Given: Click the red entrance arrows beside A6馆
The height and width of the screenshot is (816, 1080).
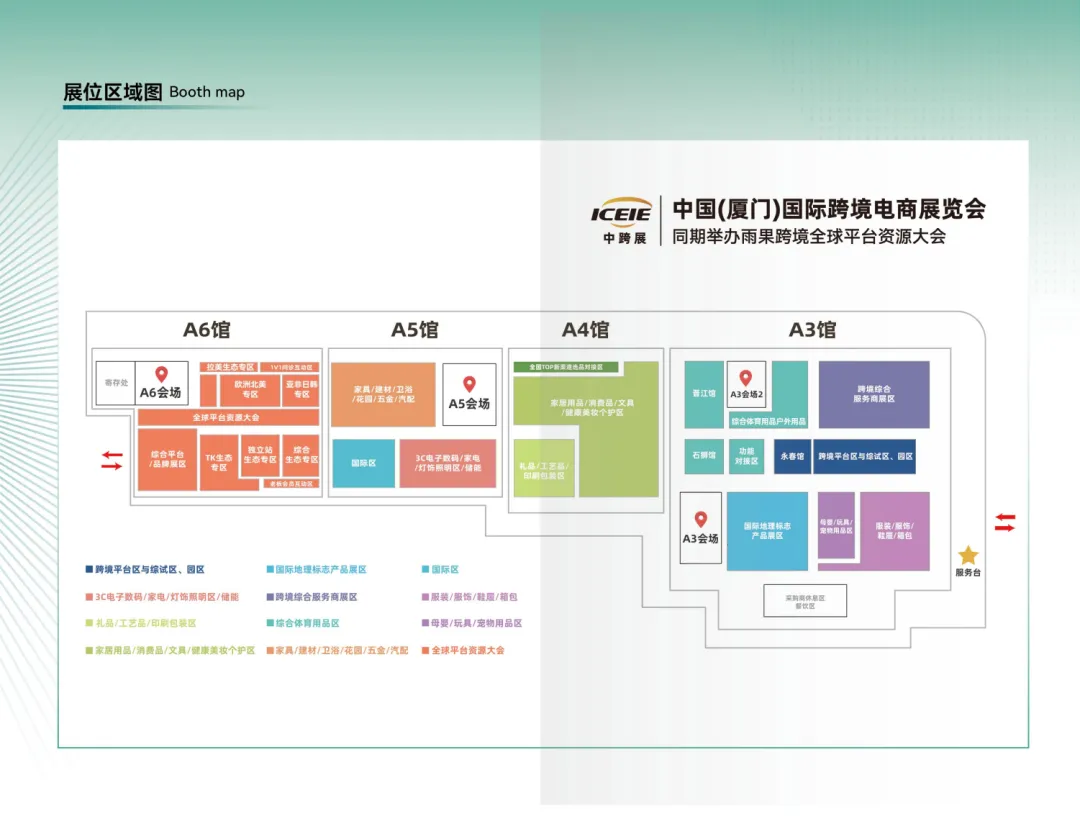Looking at the screenshot, I should tap(112, 461).
